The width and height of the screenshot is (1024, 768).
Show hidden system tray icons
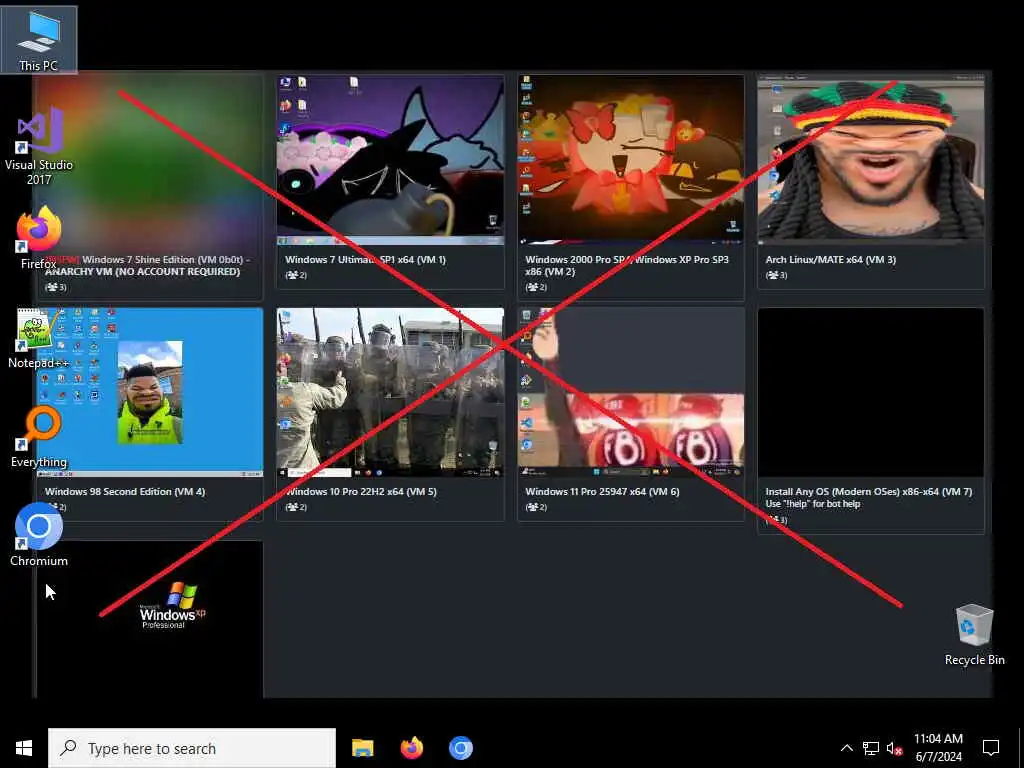coord(846,748)
